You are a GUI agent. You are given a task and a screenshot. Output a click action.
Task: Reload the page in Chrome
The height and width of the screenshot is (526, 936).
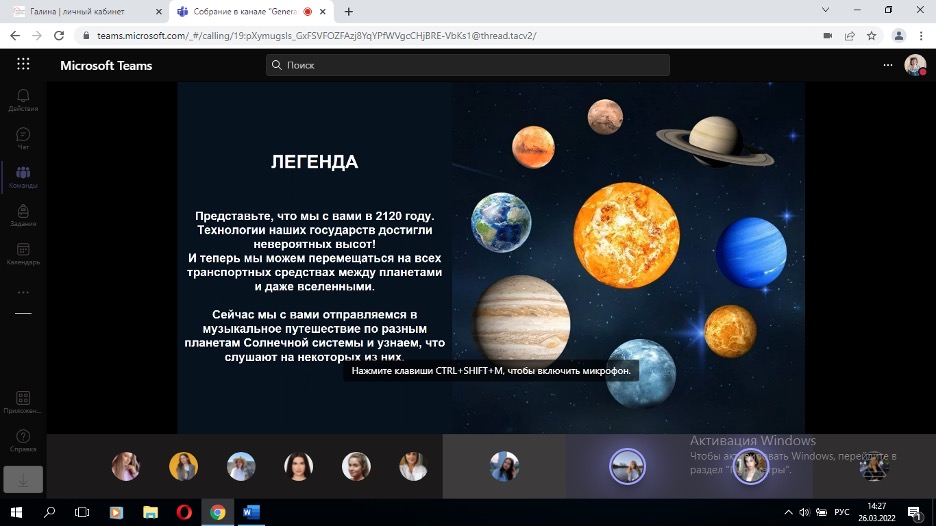[59, 35]
